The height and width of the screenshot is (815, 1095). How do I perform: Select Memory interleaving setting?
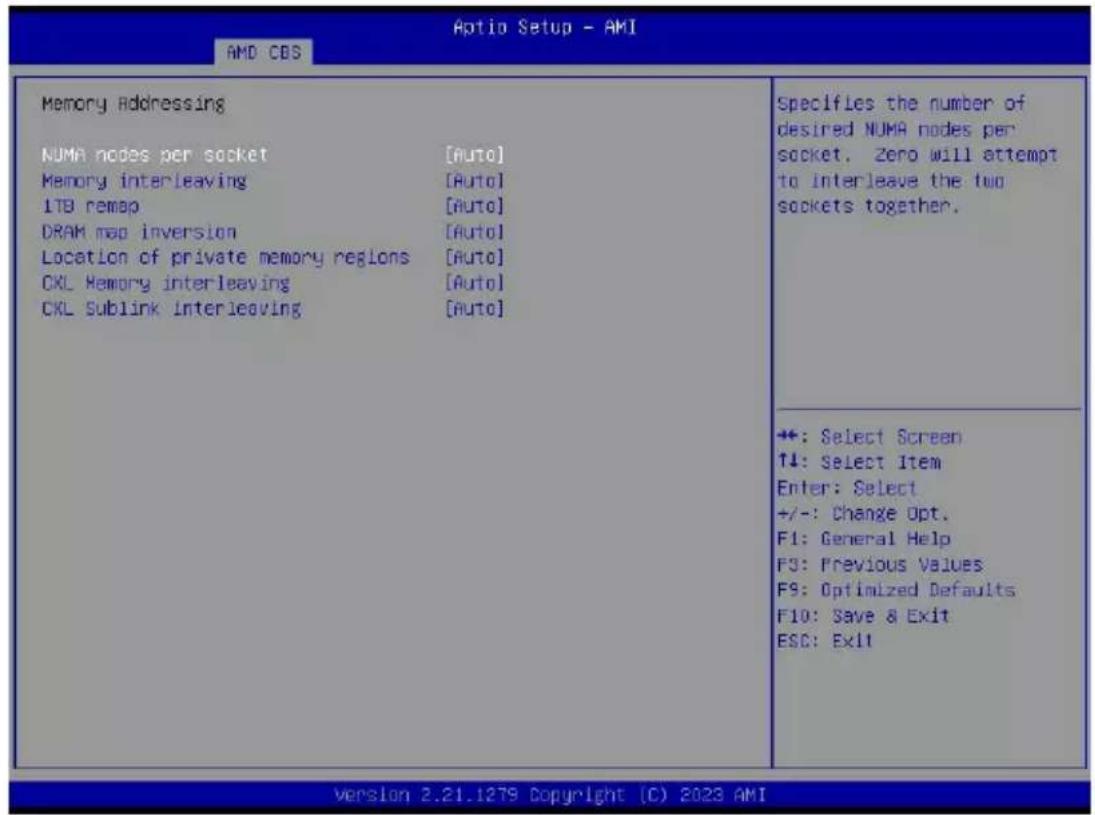pos(144,181)
